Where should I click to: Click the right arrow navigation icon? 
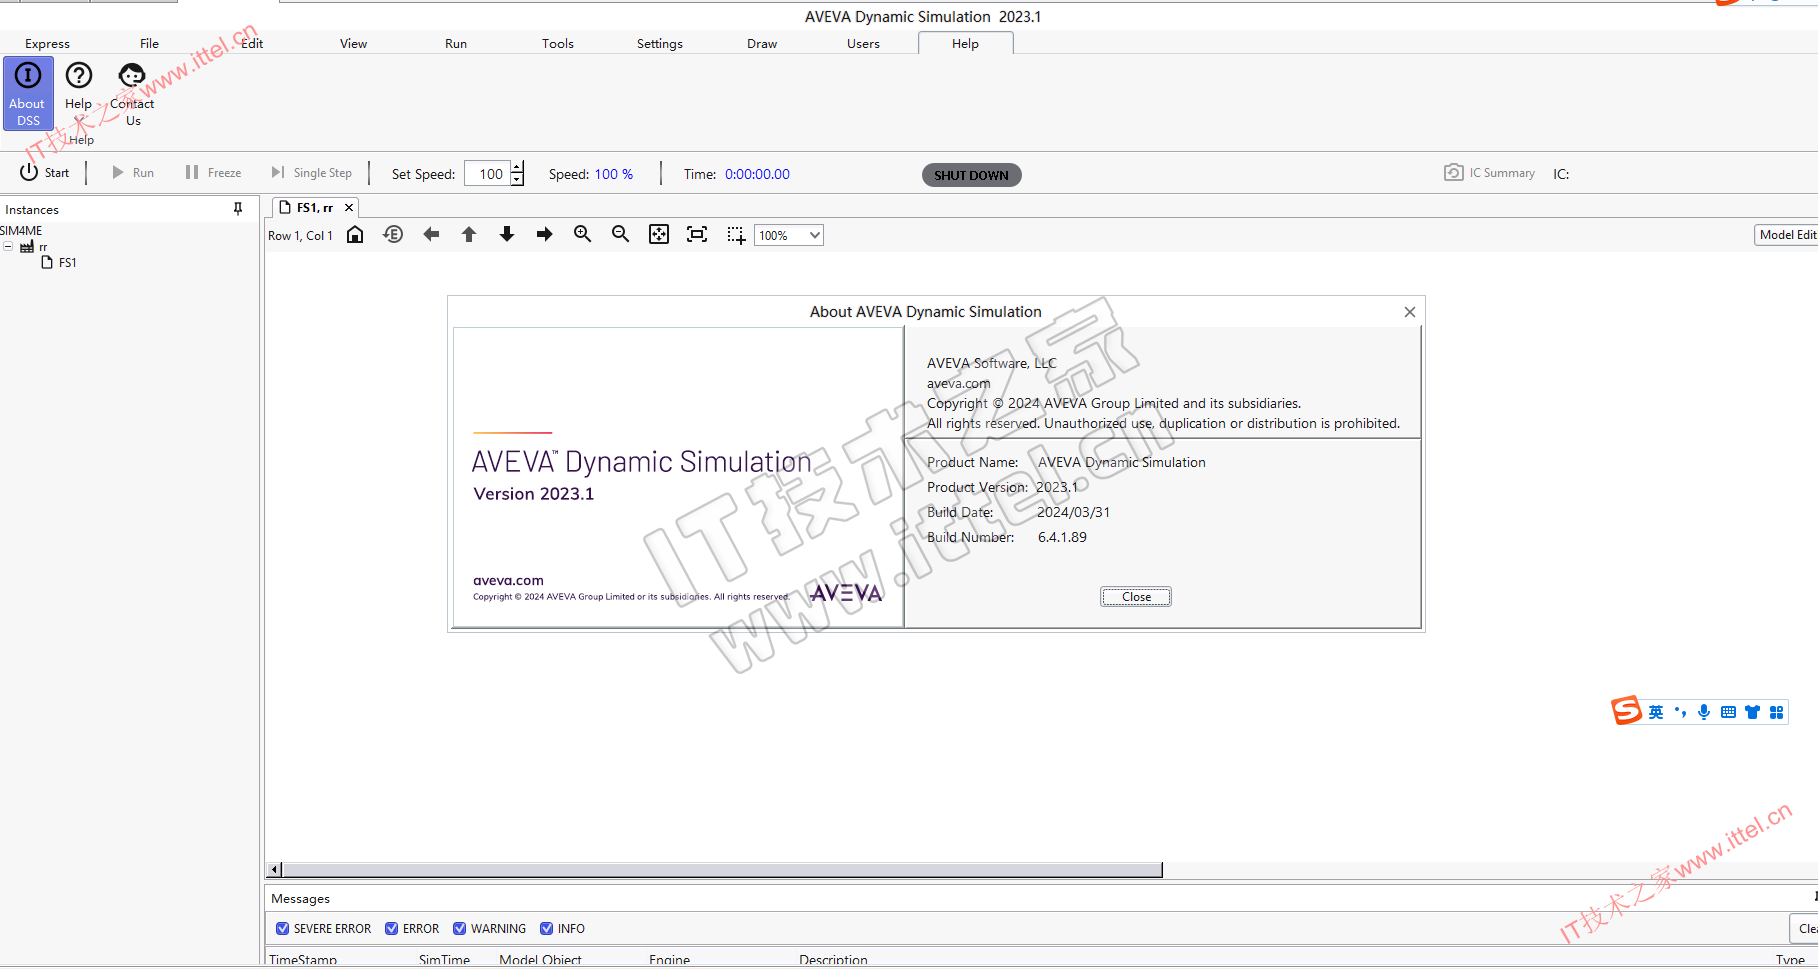pos(544,234)
